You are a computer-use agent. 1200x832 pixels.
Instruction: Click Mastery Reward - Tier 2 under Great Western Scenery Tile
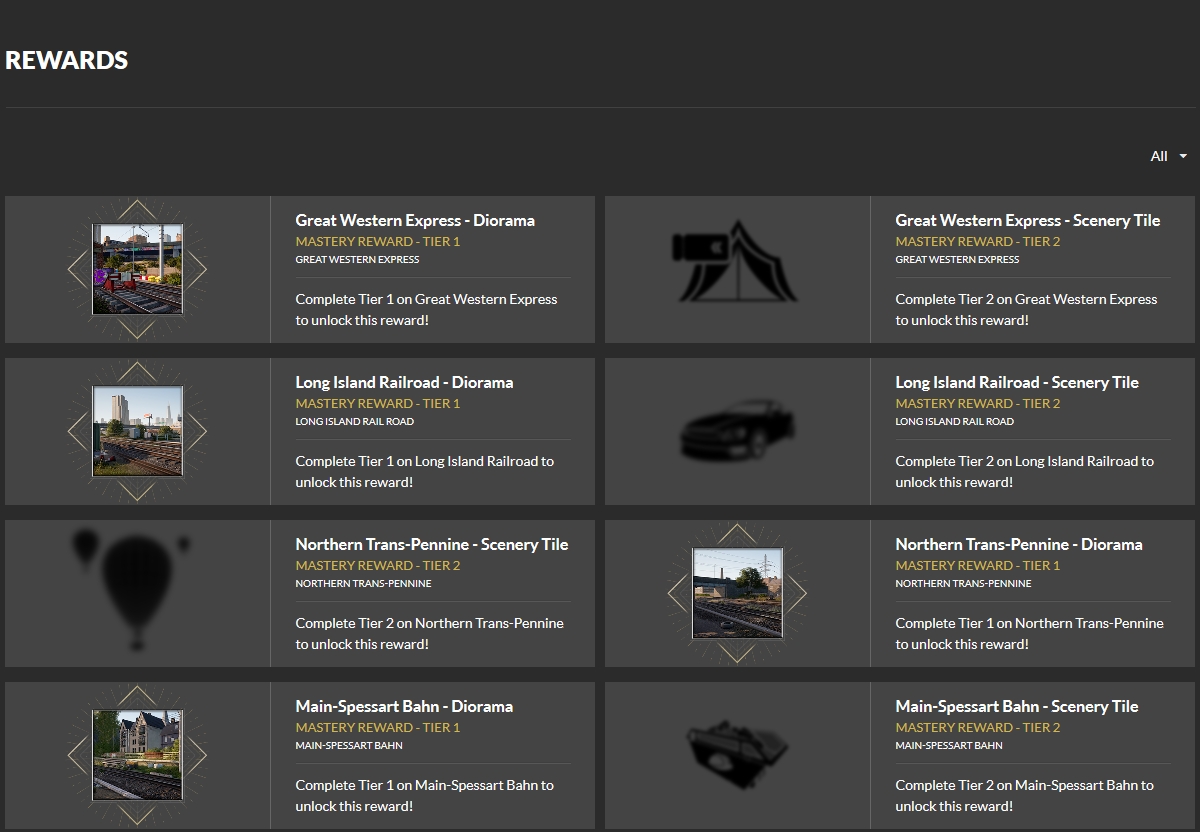pos(978,241)
